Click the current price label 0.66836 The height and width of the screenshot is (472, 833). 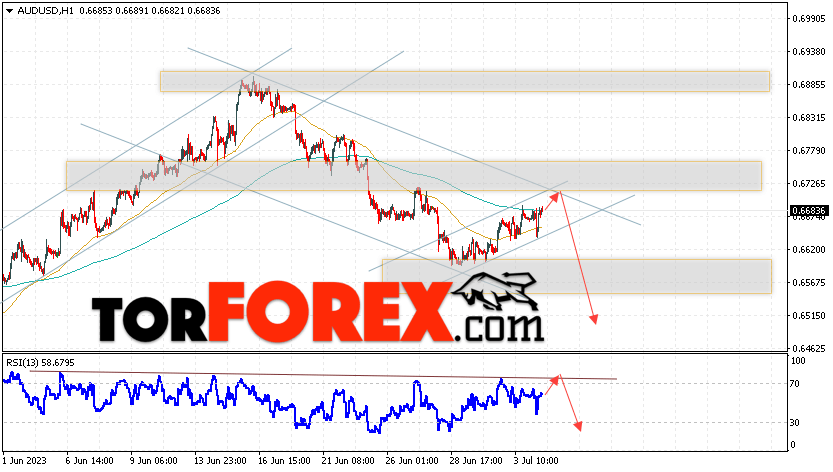(809, 211)
